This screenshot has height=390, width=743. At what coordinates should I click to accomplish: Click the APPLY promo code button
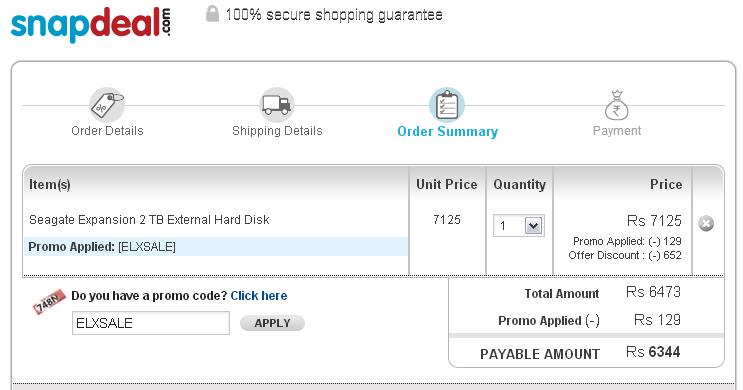click(x=272, y=323)
